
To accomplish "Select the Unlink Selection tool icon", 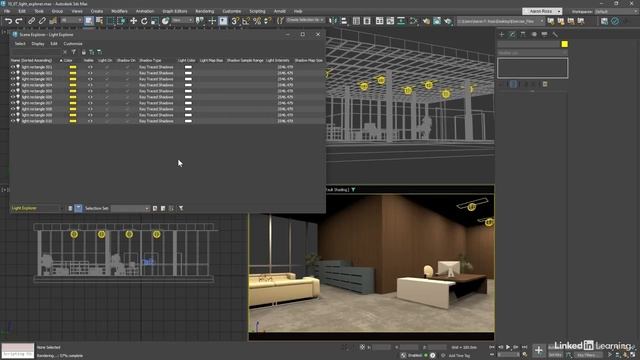I will [x=42, y=21].
